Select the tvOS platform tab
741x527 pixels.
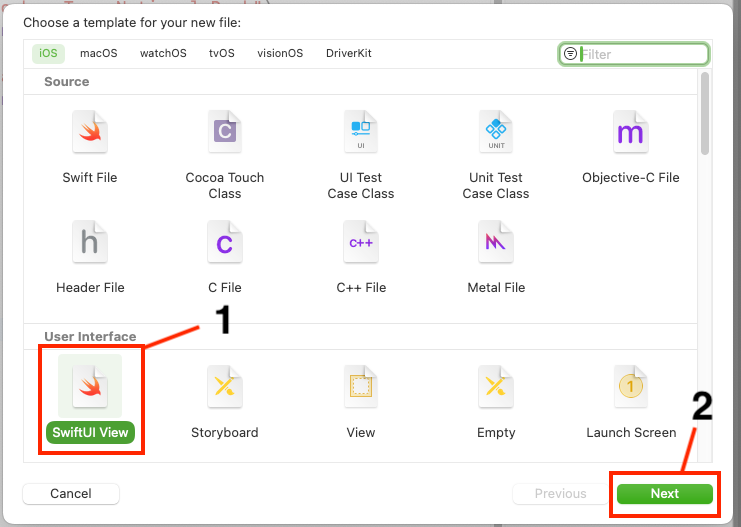[222, 53]
